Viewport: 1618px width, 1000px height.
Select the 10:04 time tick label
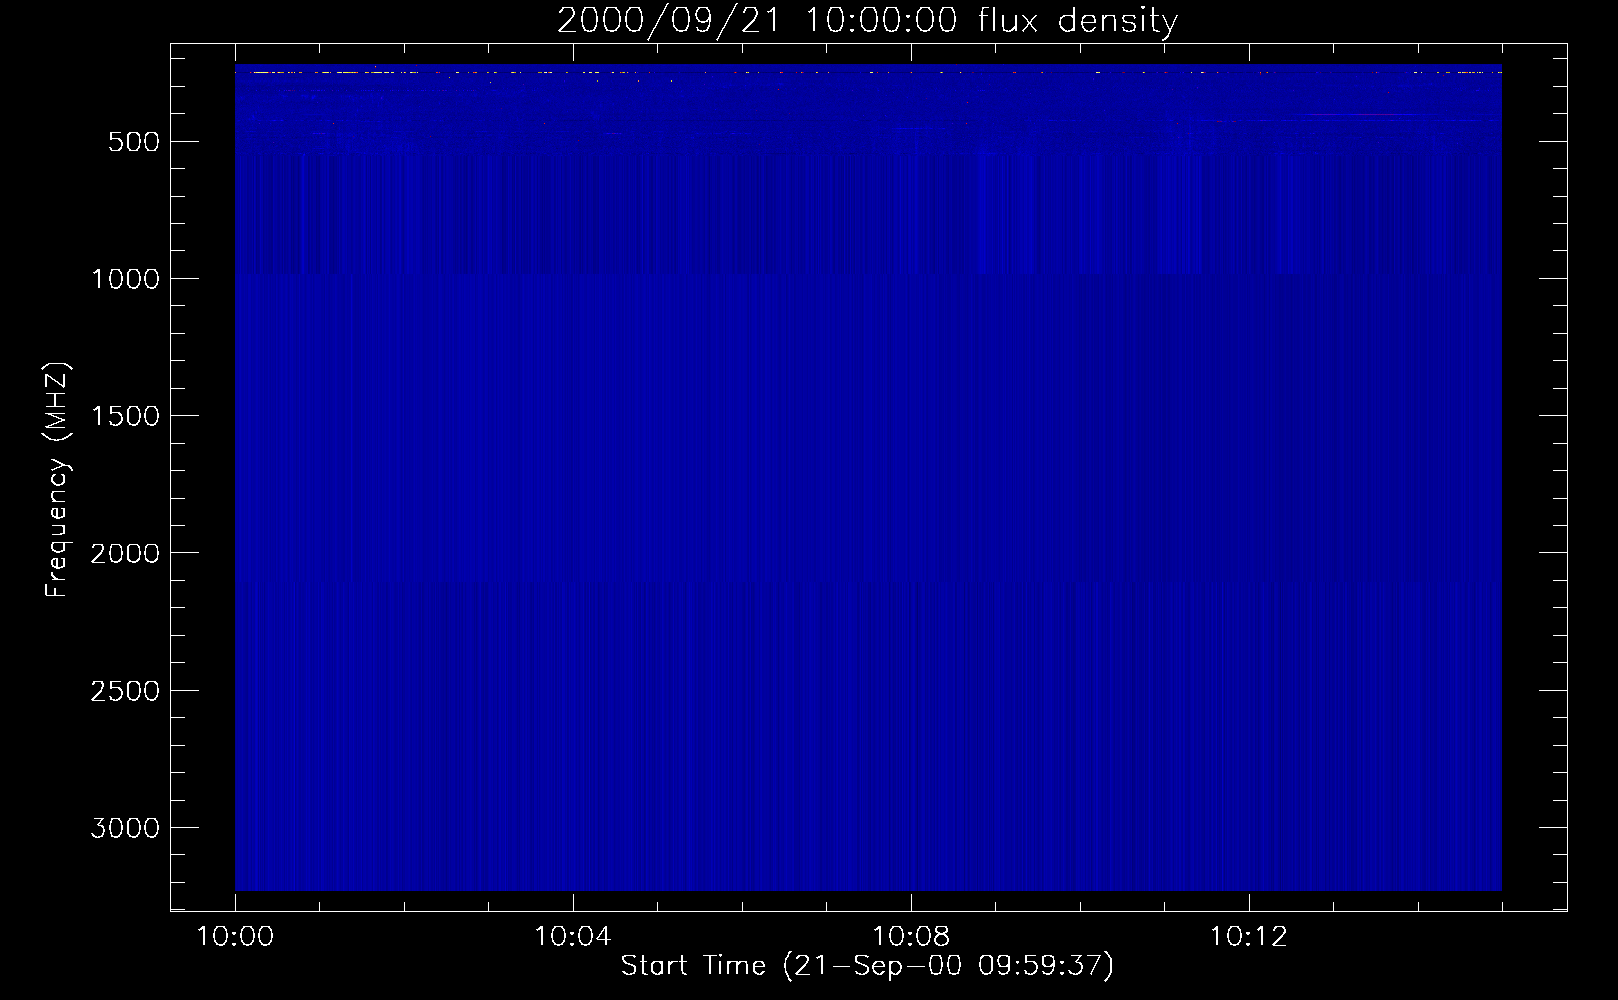573,937
